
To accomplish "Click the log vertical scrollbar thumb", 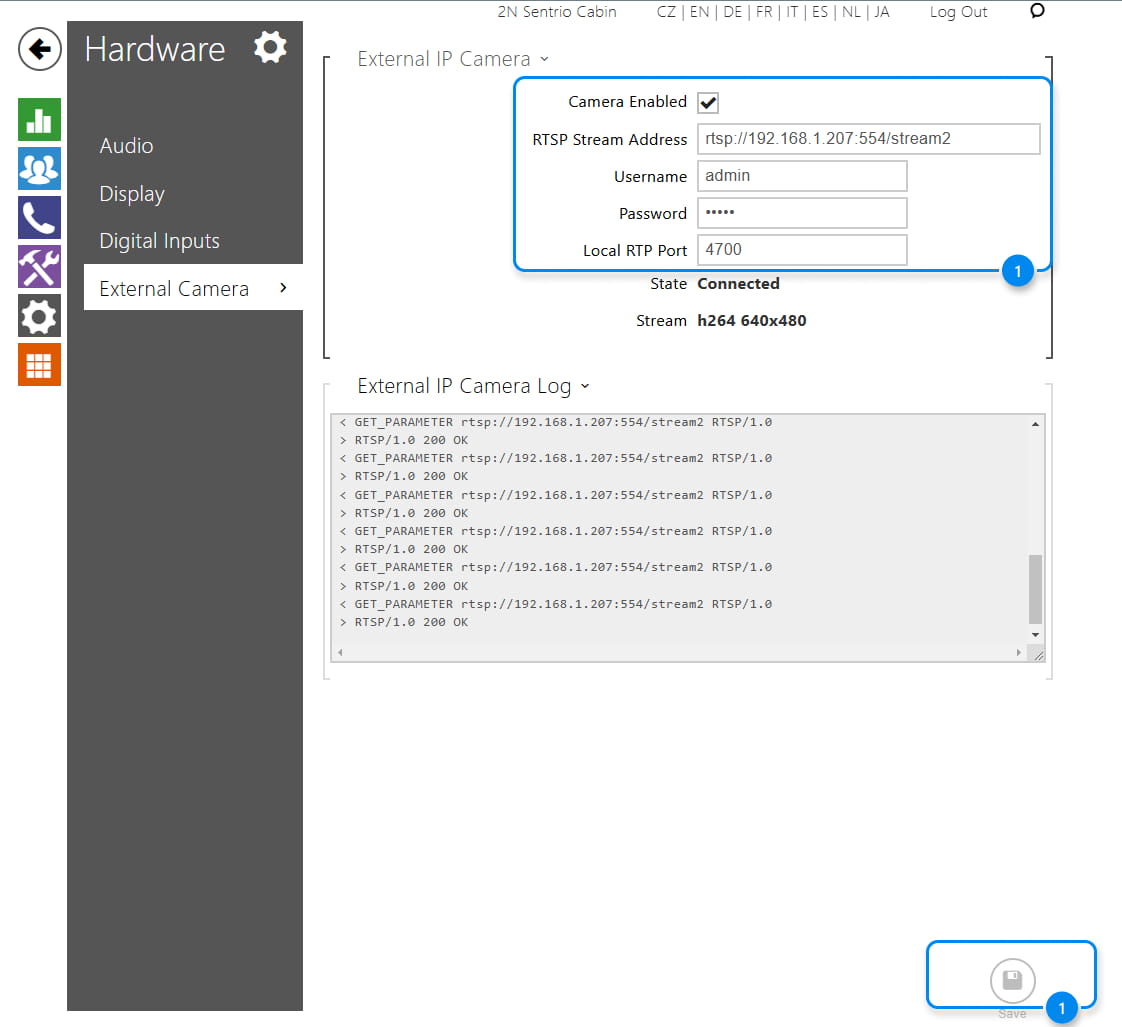I will tap(1035, 589).
